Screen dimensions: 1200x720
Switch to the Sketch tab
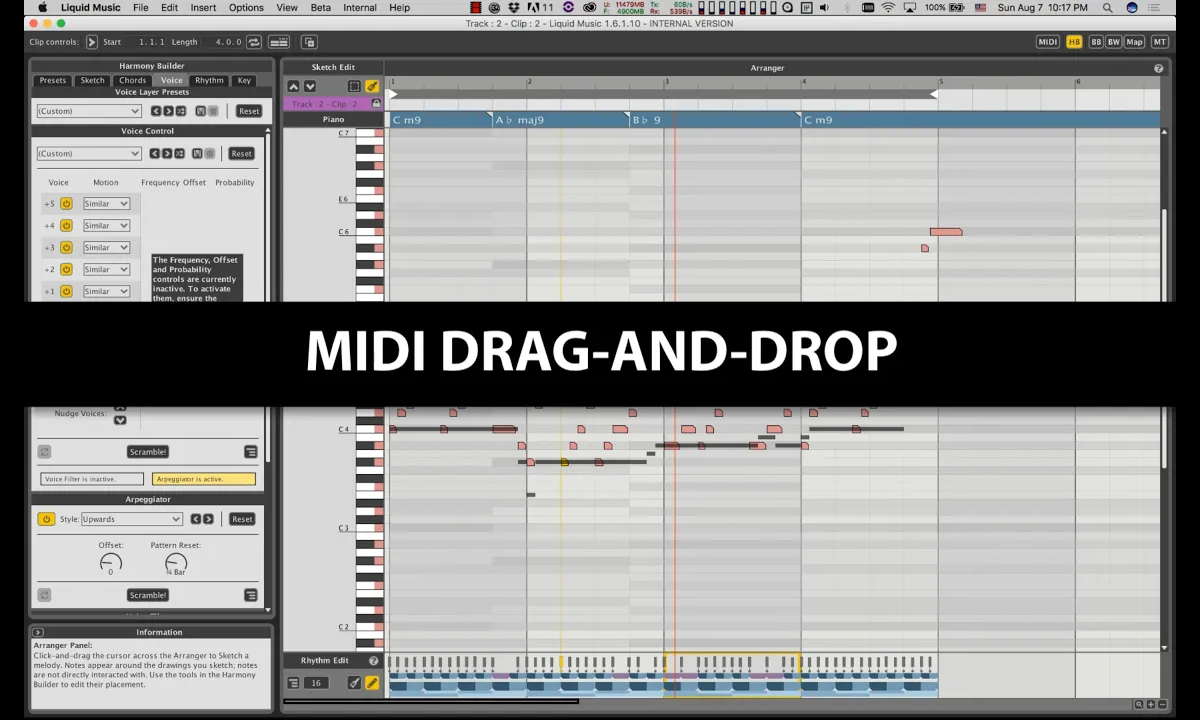92,80
